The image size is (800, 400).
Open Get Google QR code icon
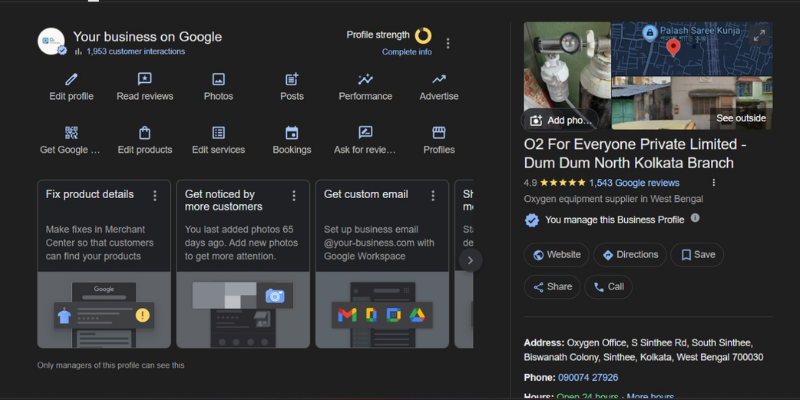pos(71,133)
